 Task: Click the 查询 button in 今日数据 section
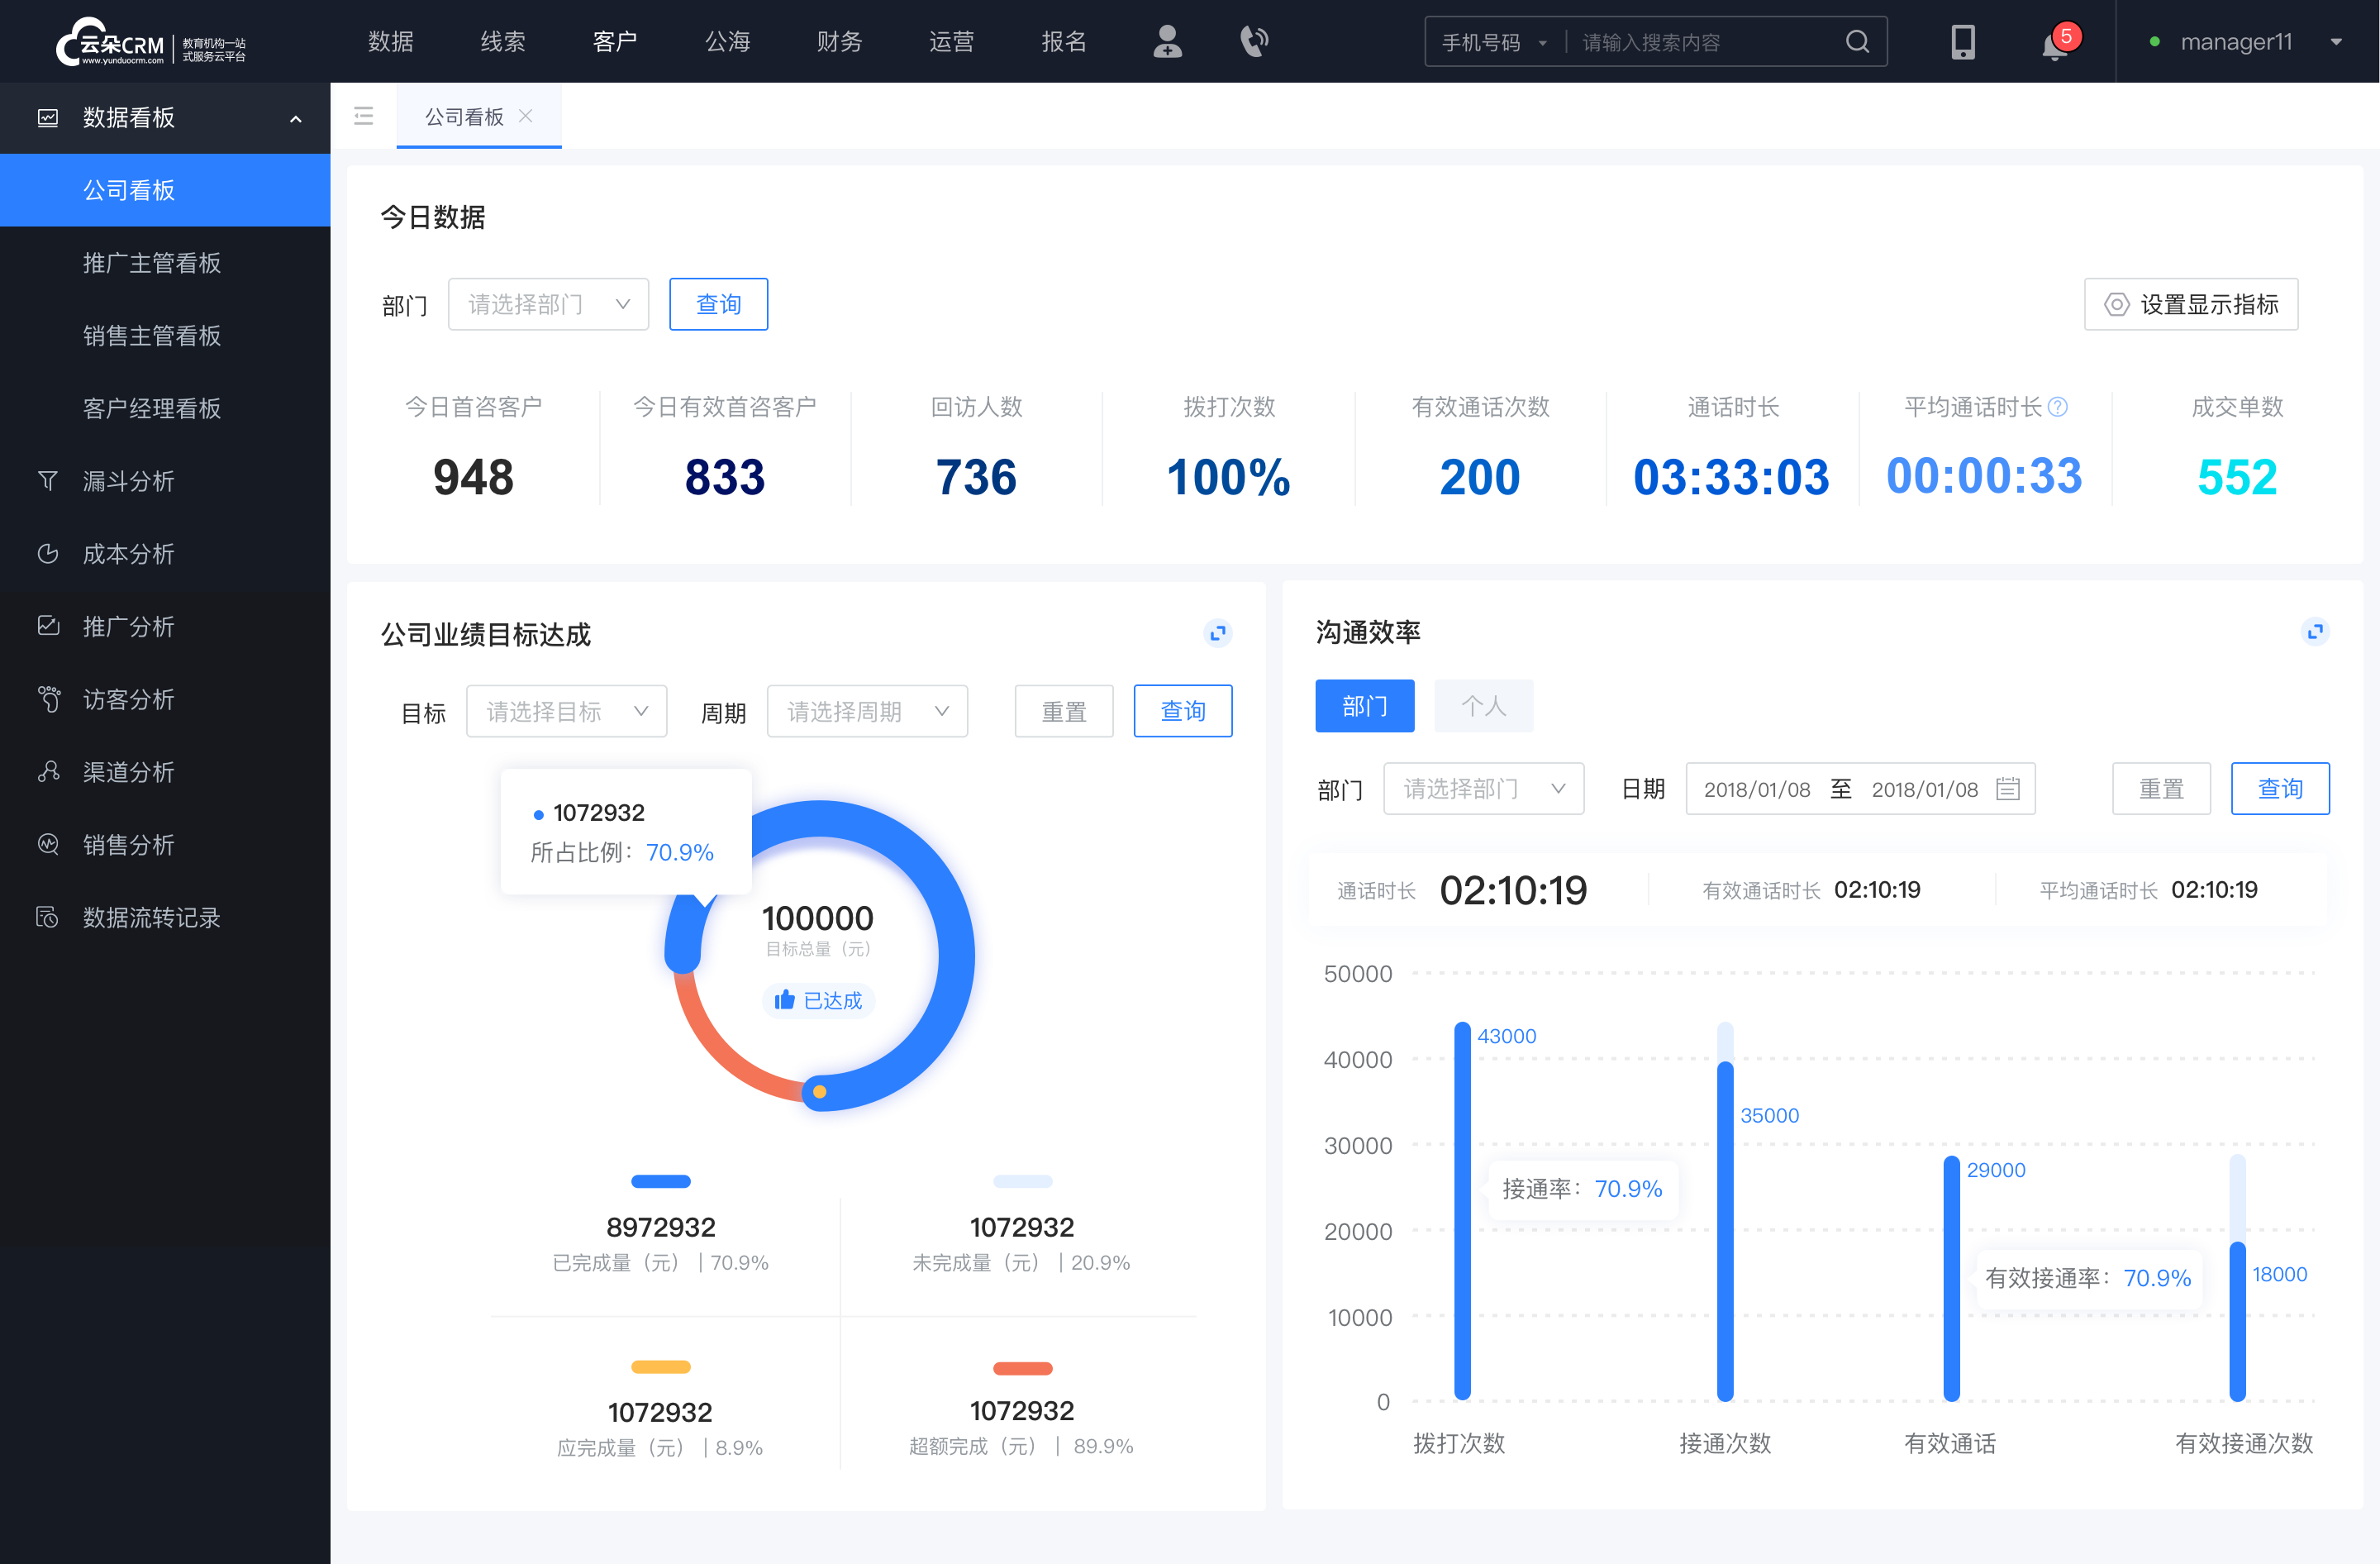[x=716, y=302]
